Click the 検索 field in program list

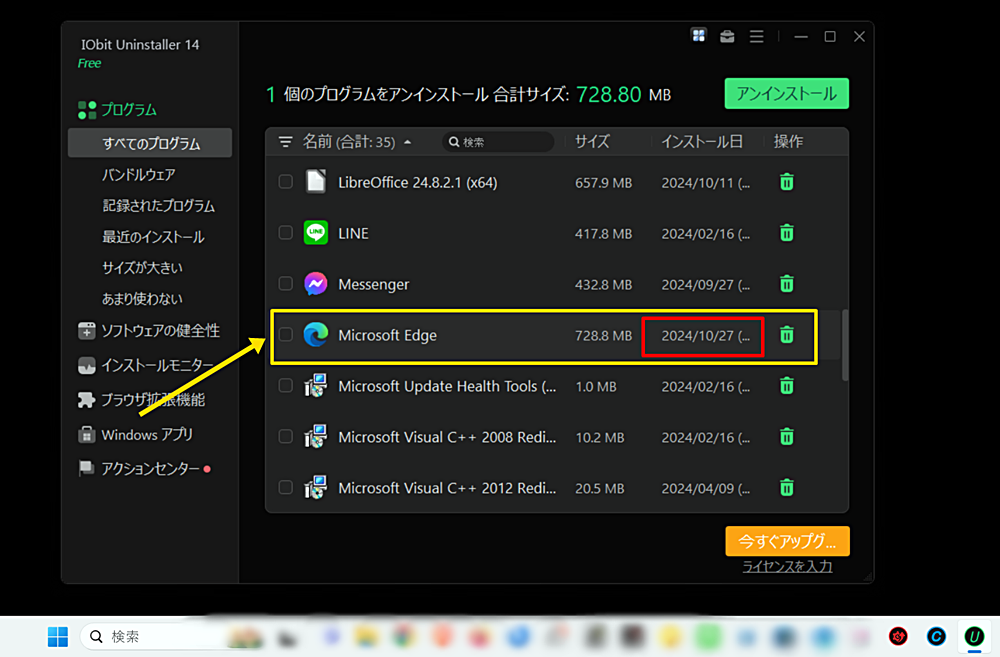(x=497, y=142)
